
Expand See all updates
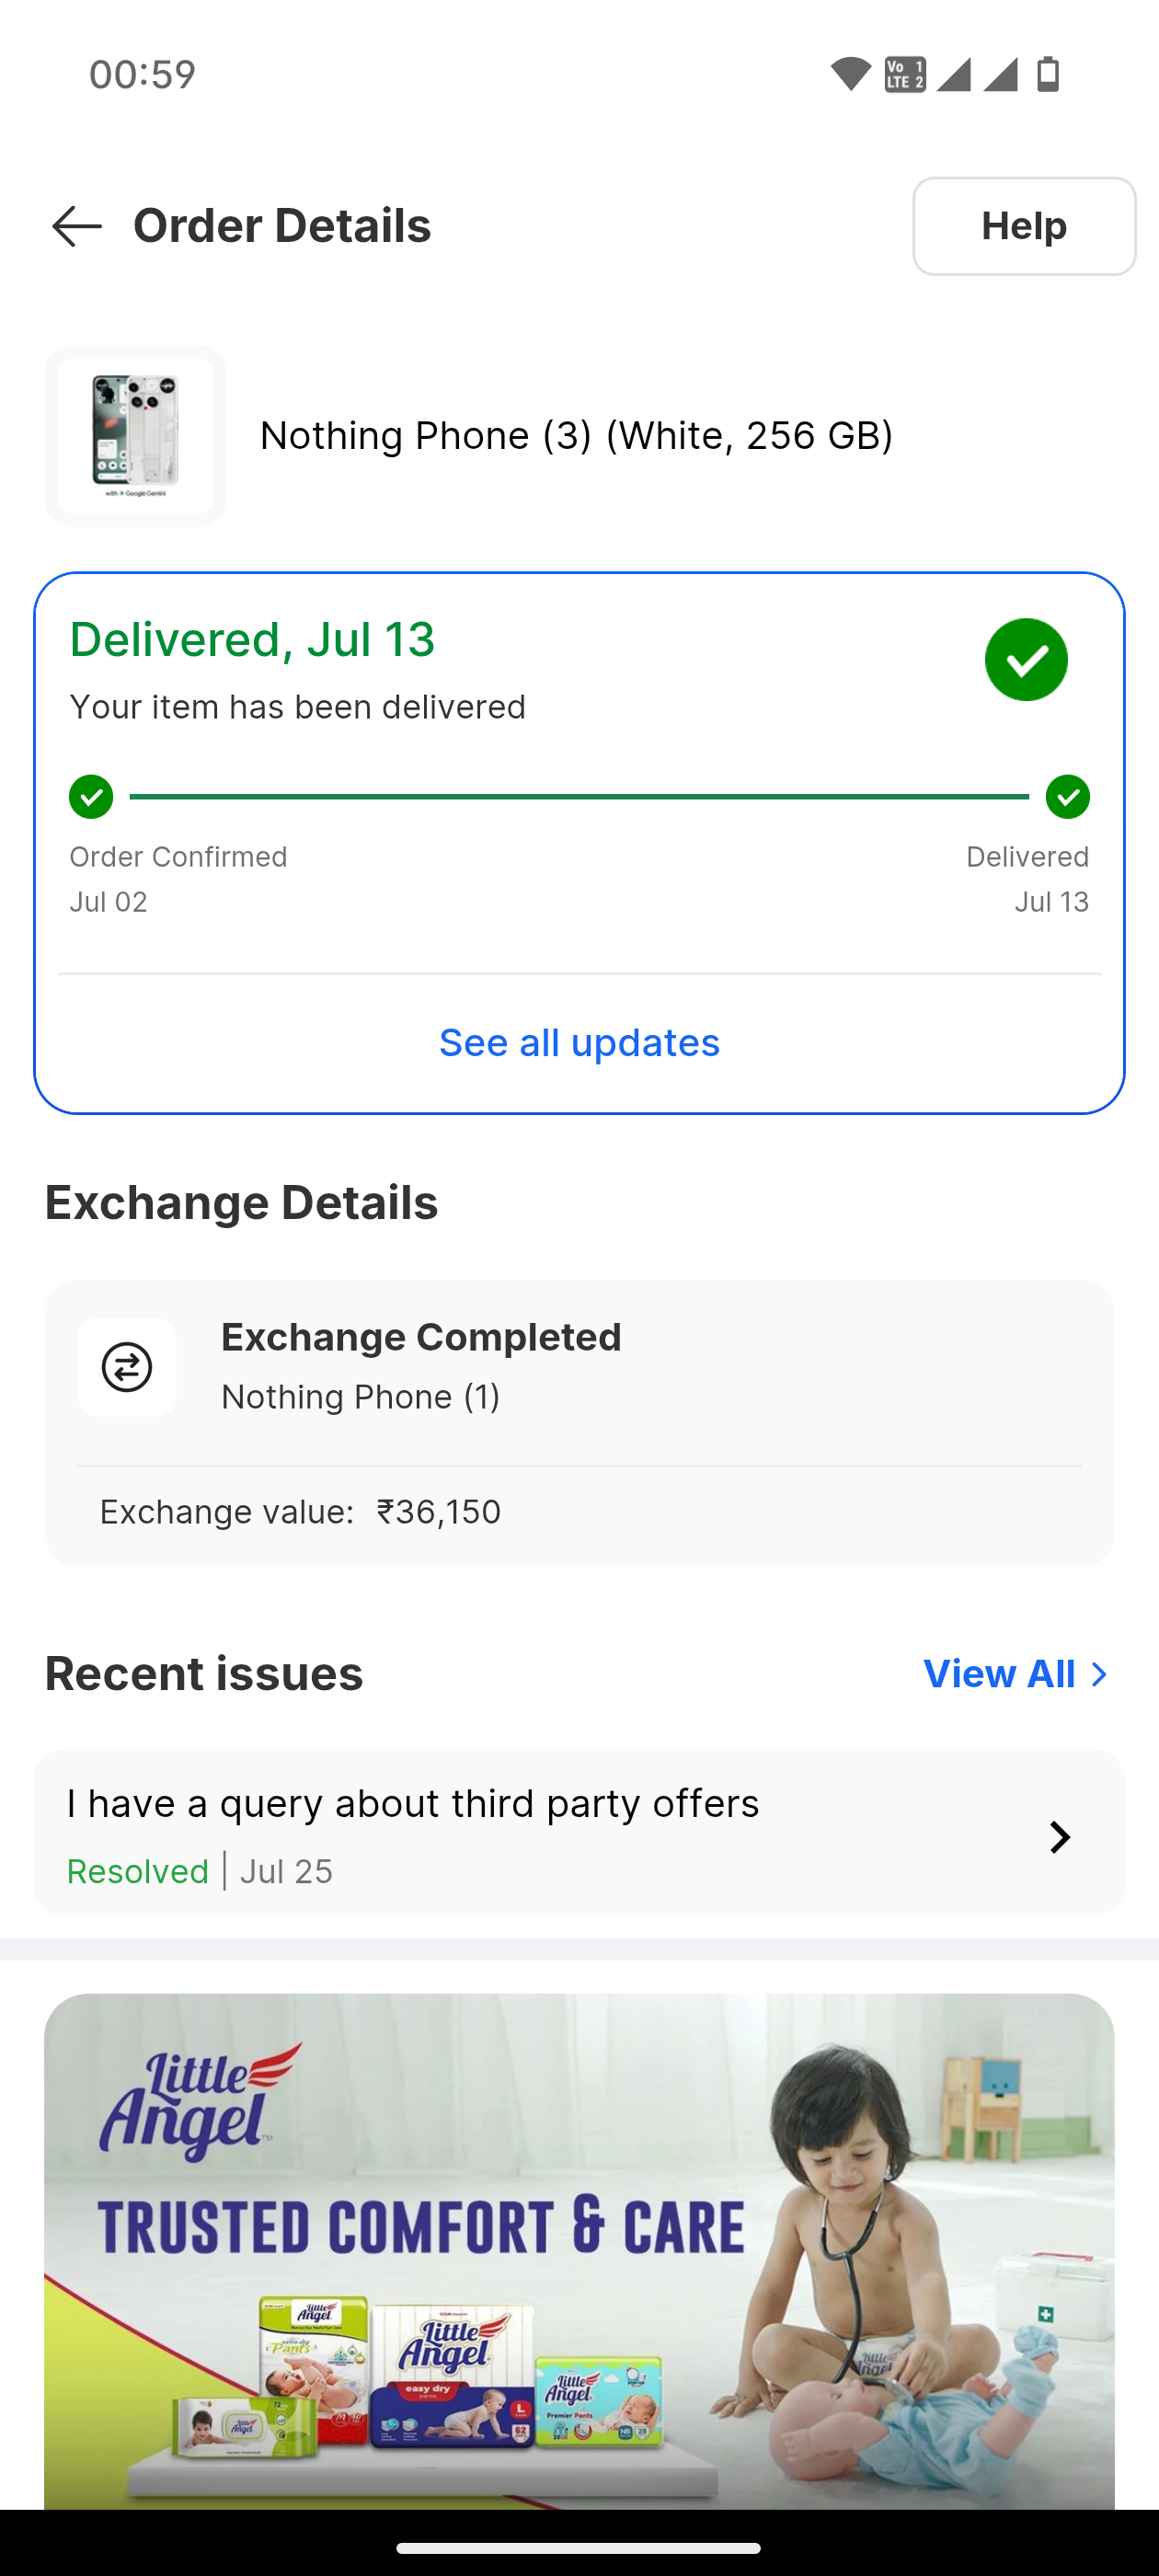click(579, 1043)
